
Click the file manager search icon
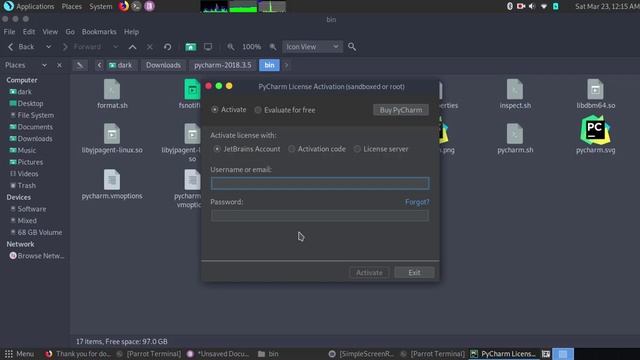352,47
